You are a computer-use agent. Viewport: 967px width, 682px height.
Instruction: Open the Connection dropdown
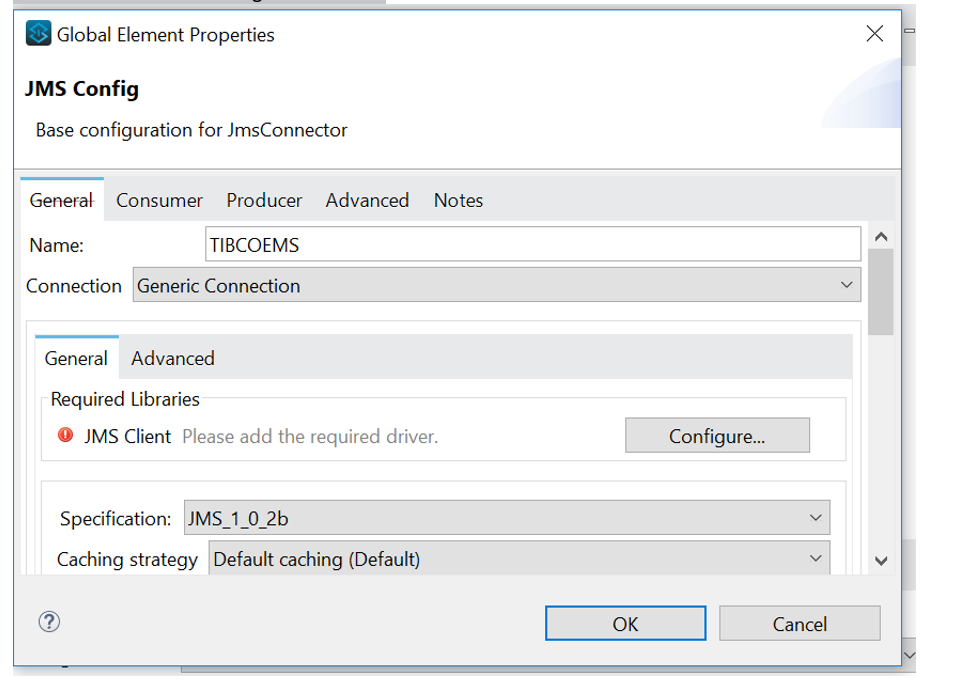tap(496, 285)
